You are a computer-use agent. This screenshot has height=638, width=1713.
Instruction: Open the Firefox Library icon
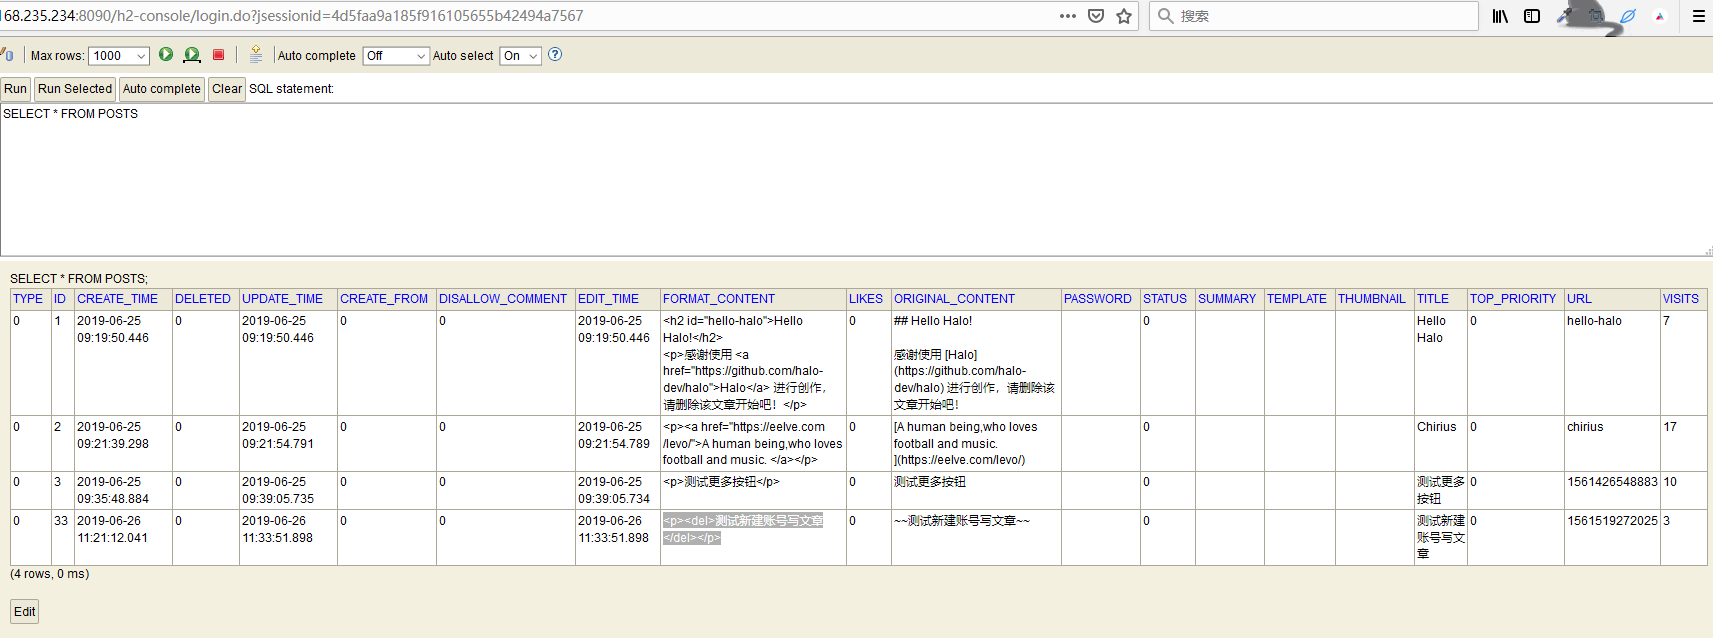point(1500,16)
